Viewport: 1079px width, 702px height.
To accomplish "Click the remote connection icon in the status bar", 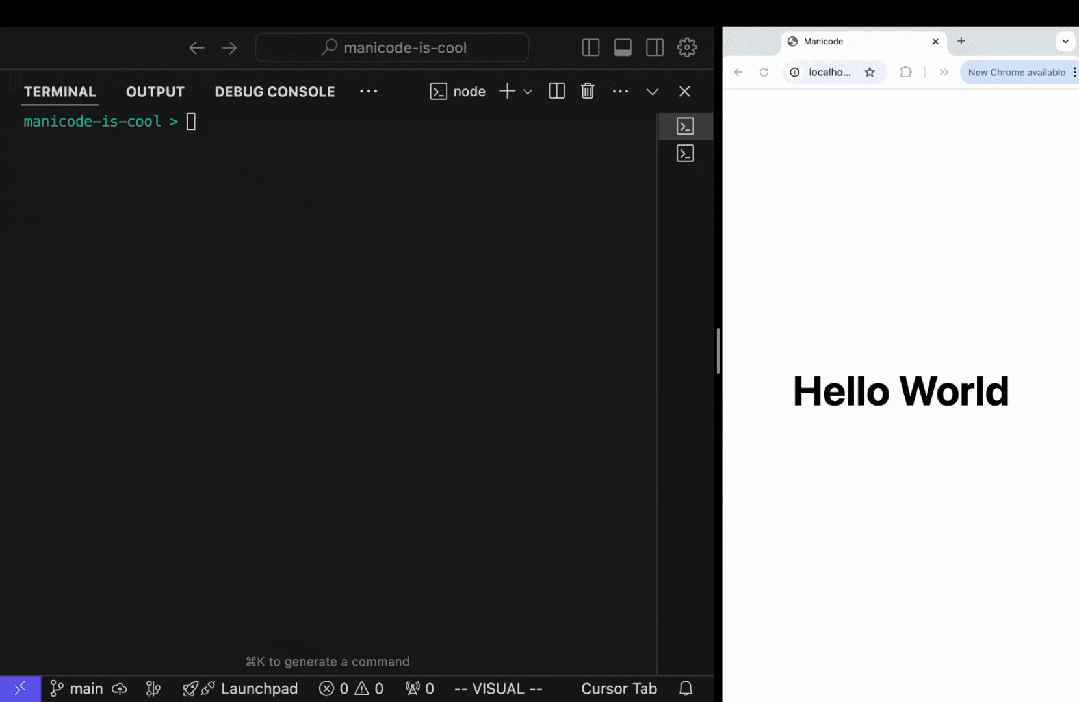I will pyautogui.click(x=20, y=689).
